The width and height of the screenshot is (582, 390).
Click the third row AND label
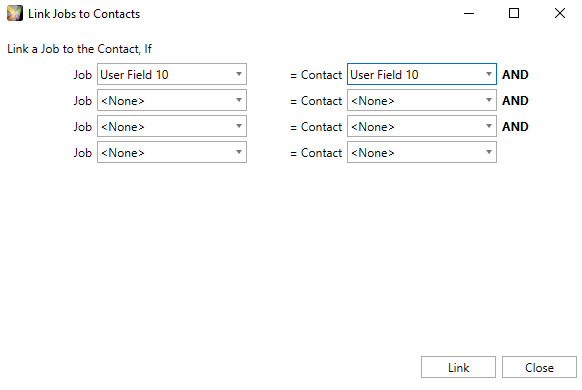(x=515, y=127)
